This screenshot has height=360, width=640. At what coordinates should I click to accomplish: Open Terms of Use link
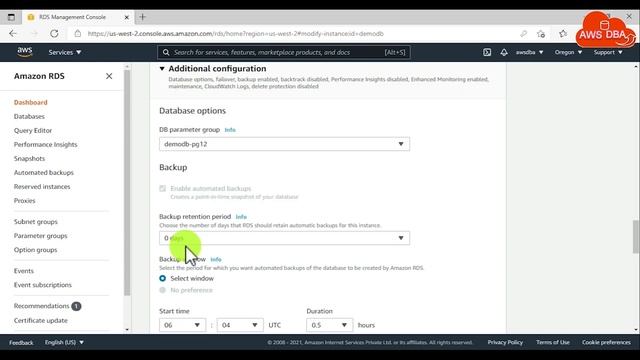coord(553,342)
